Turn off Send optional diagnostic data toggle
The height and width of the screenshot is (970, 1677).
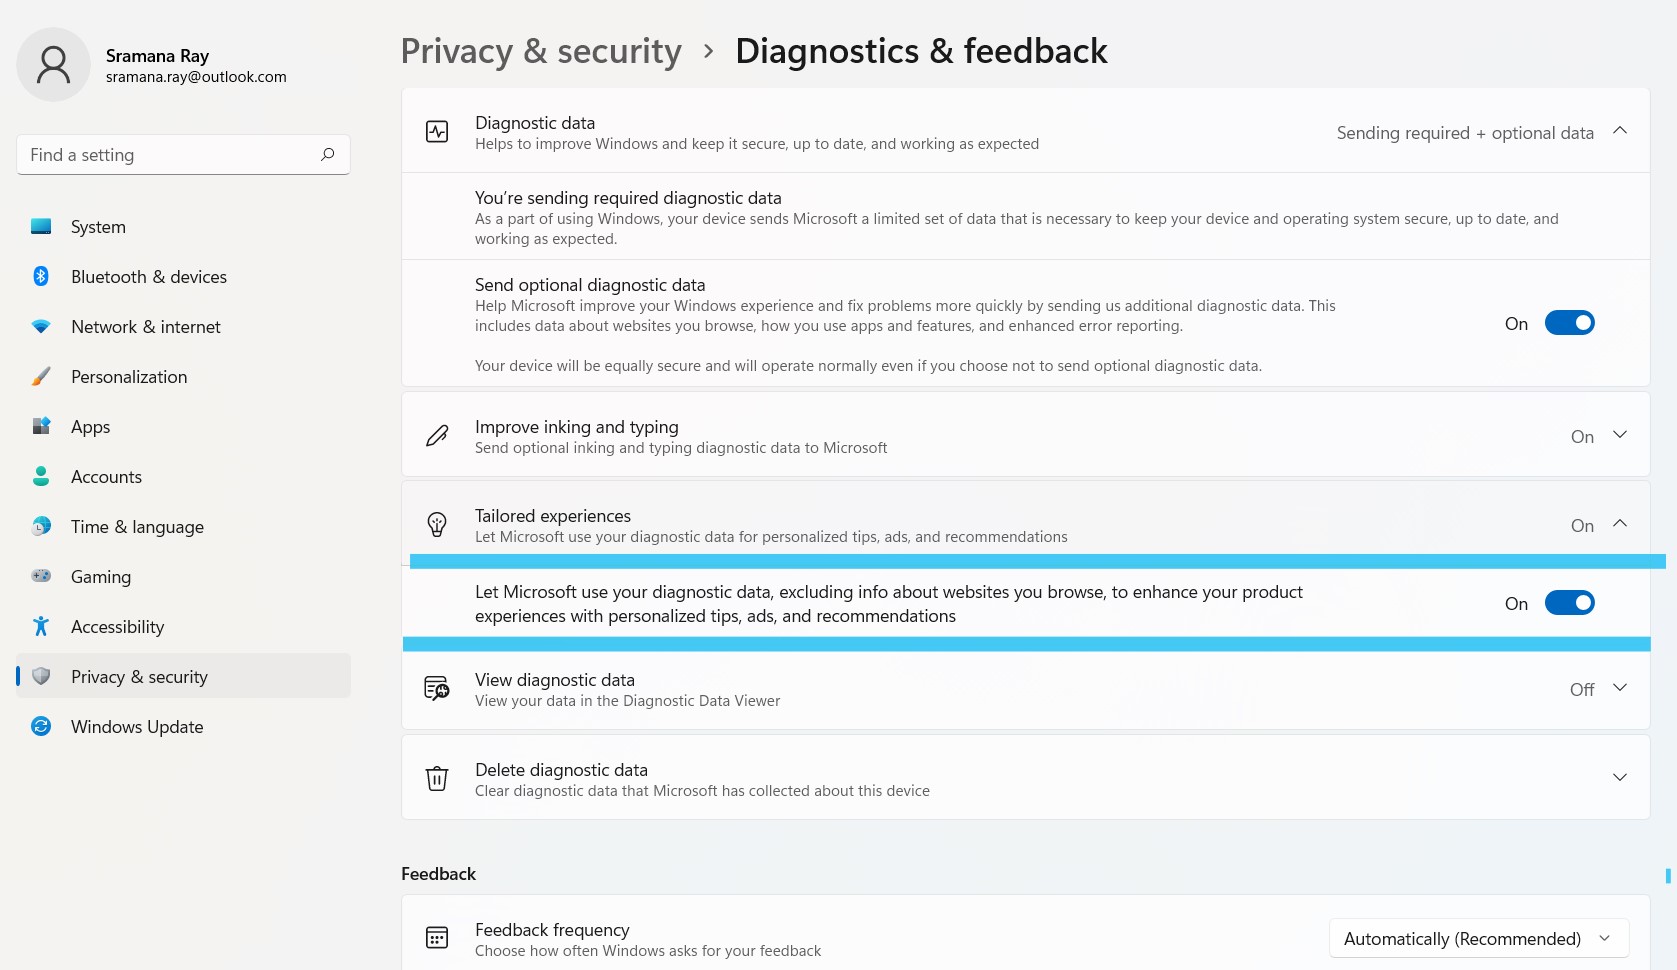click(1569, 323)
